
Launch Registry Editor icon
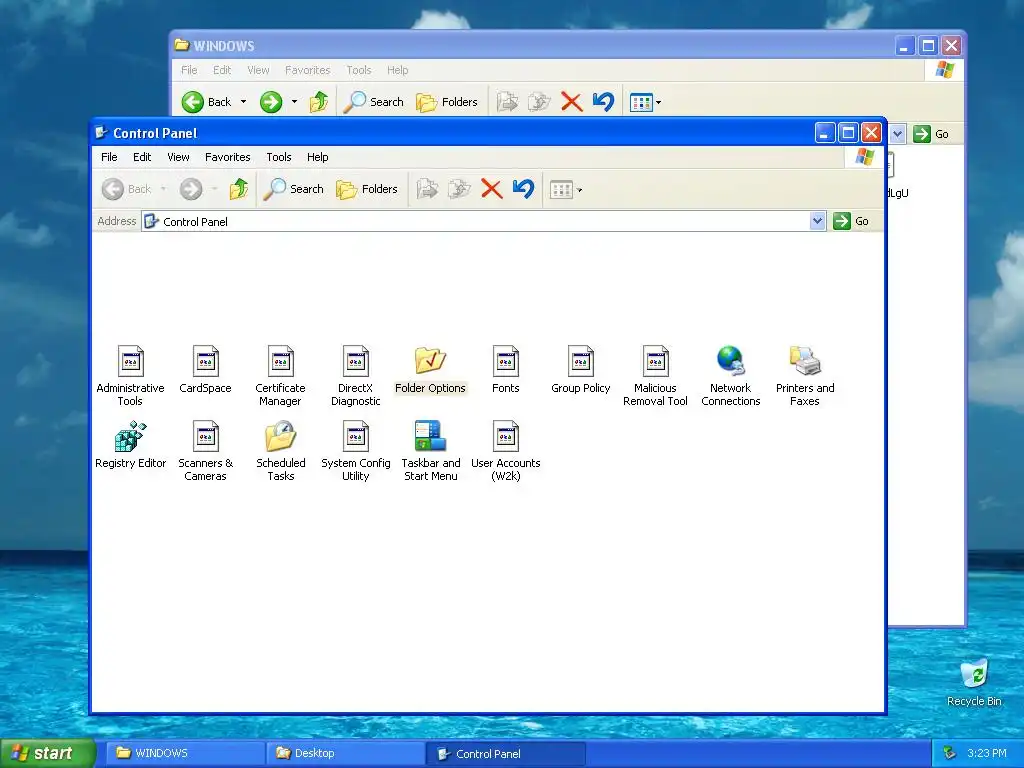(130, 445)
